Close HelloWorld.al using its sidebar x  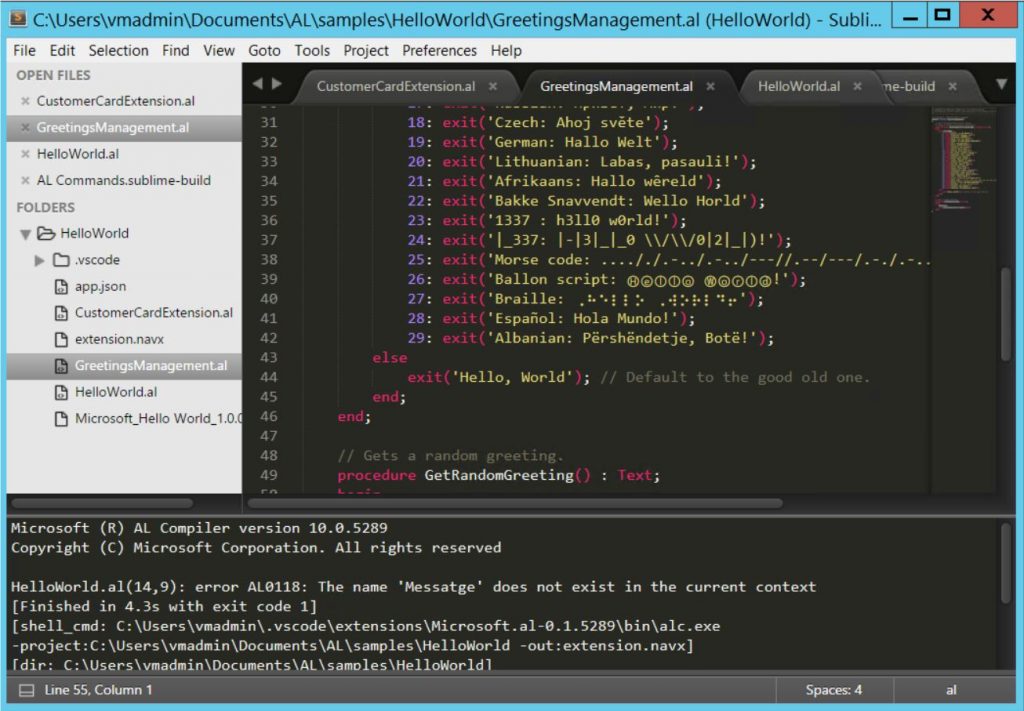click(x=25, y=154)
